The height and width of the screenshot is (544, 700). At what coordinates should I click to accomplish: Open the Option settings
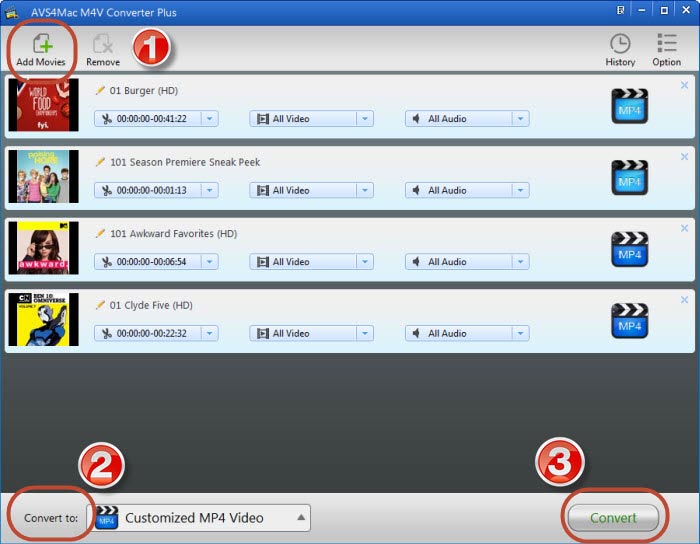667,50
